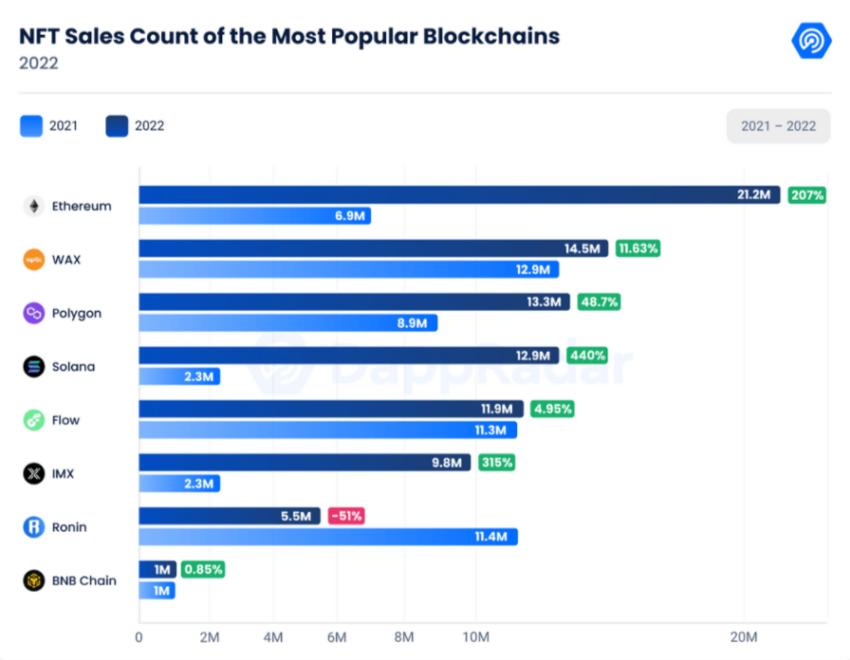Click the dark blue 2022 color swatch
The width and height of the screenshot is (850, 660).
(117, 126)
